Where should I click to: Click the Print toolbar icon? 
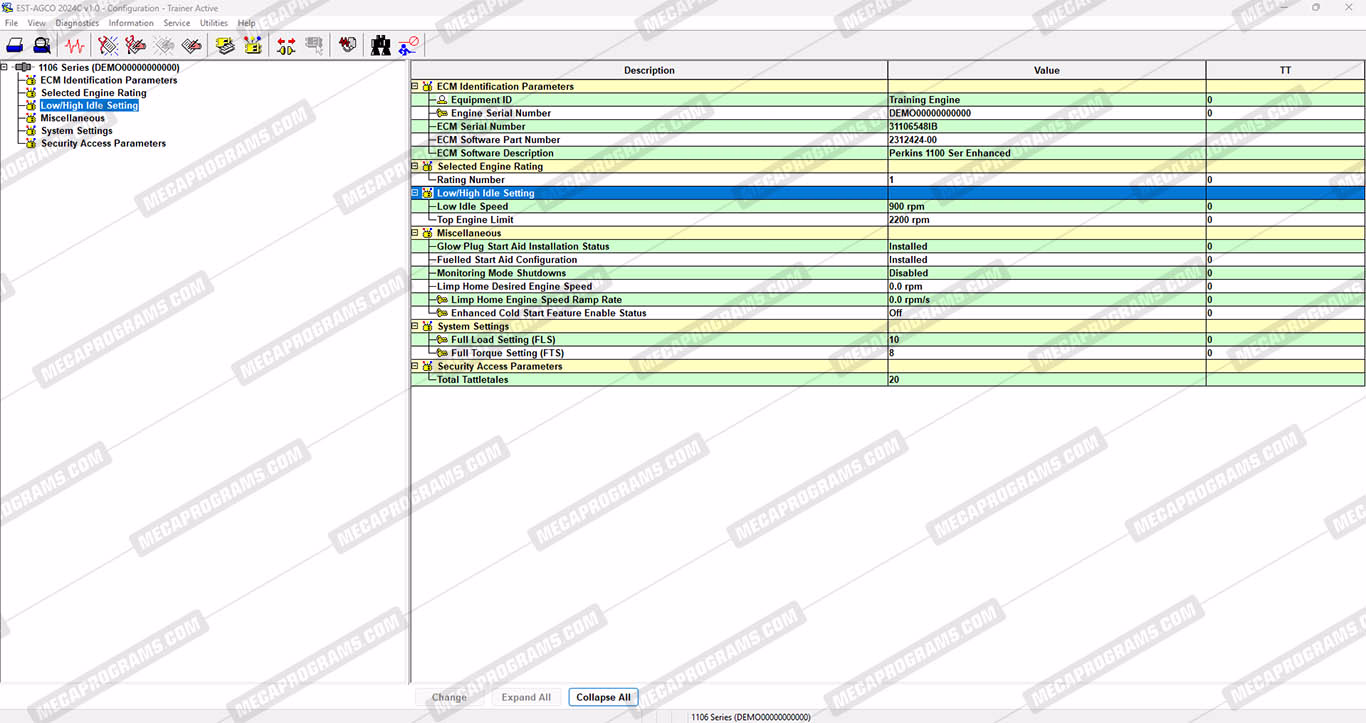tap(15, 45)
